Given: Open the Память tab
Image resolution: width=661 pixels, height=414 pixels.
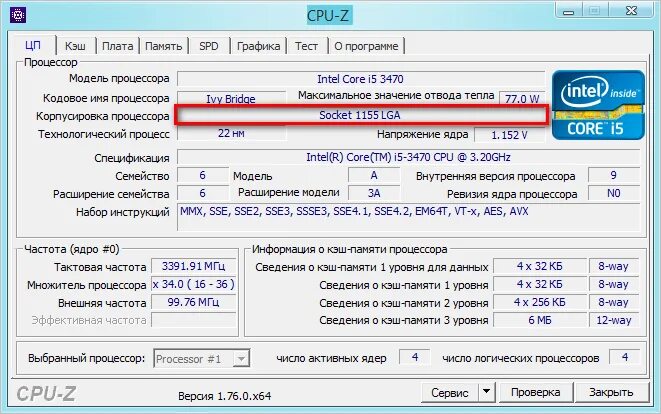Looking at the screenshot, I should [x=164, y=46].
